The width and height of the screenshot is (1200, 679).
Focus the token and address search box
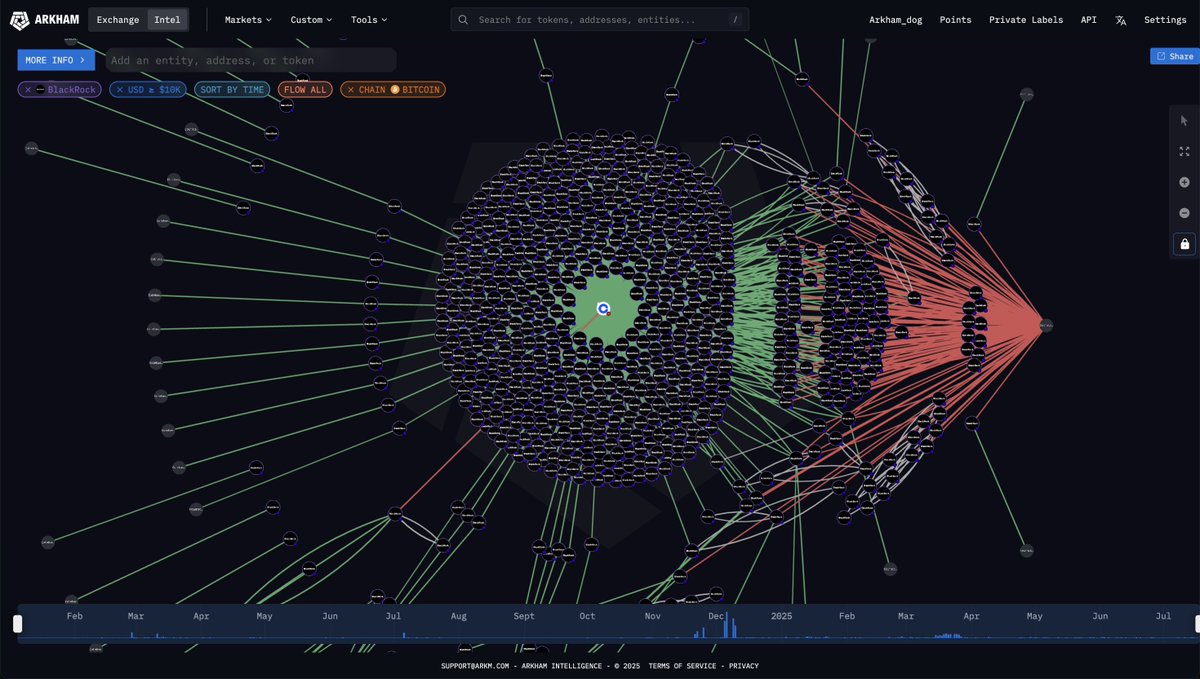coord(599,20)
